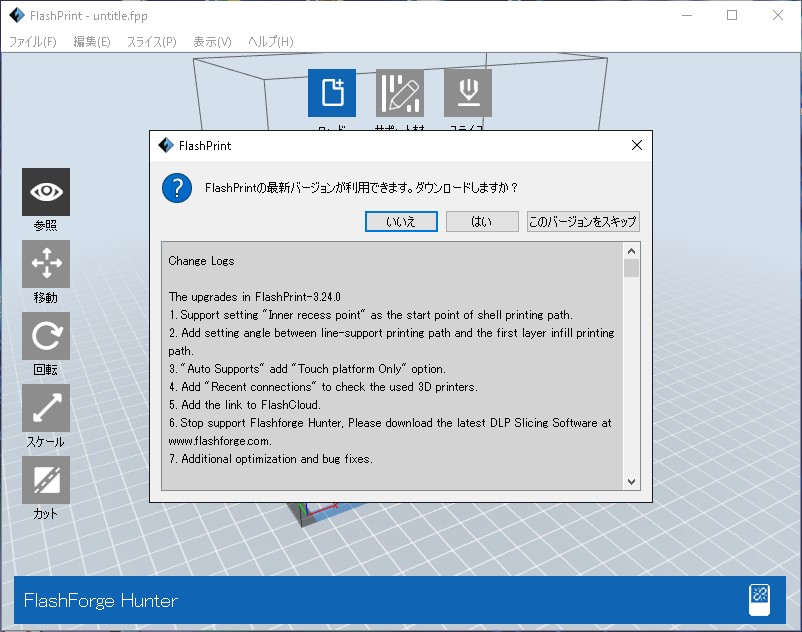Select the カット cut tool

point(46,480)
